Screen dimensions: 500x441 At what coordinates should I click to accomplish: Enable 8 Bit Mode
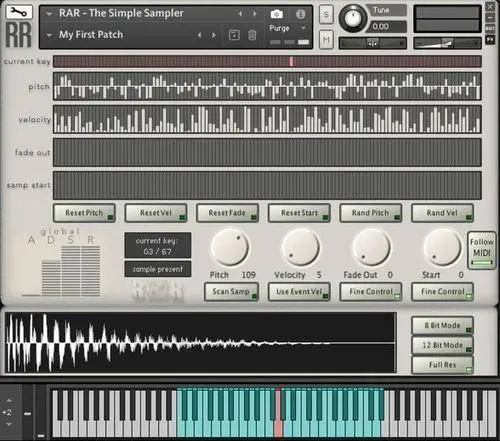click(x=443, y=325)
